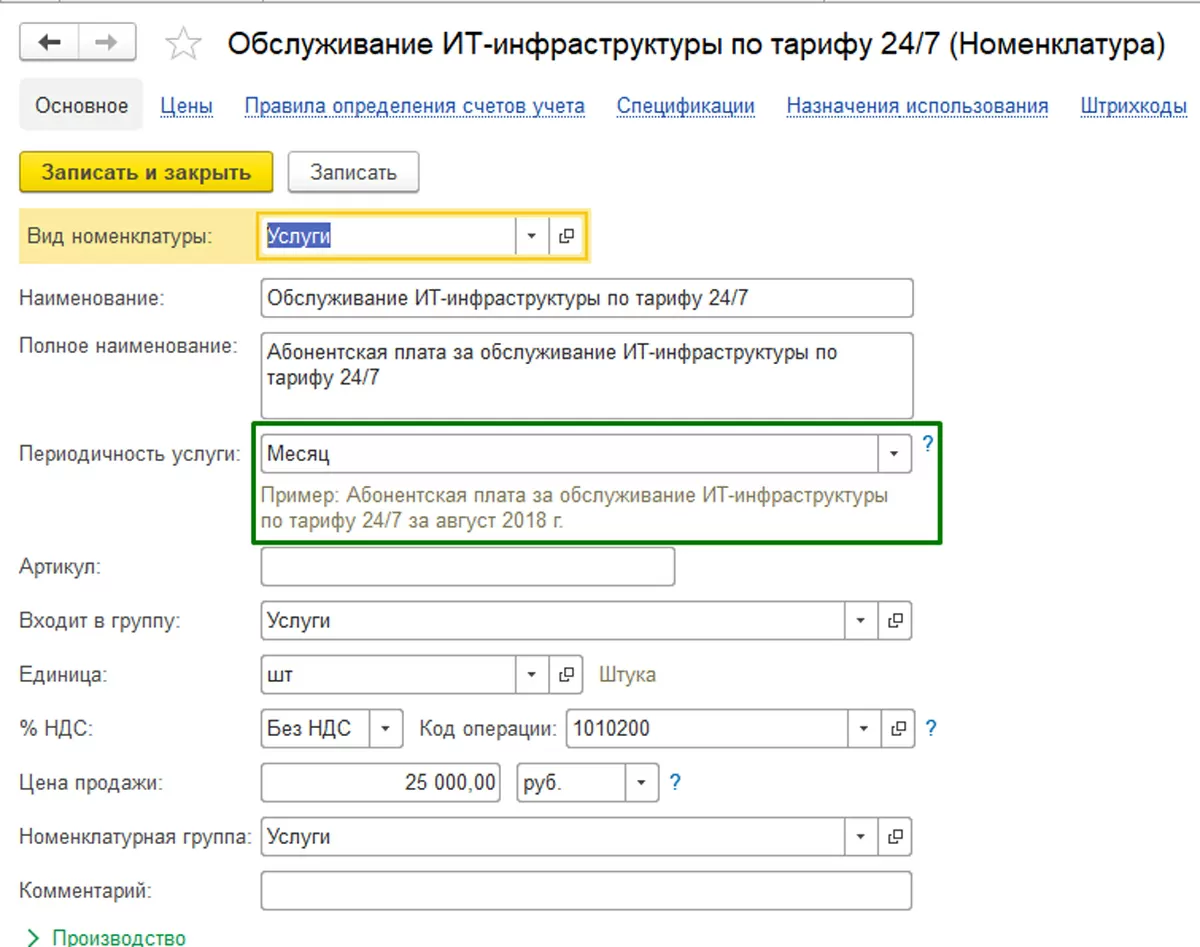Click the Штука unit label text
The image size is (1200, 947).
click(627, 675)
